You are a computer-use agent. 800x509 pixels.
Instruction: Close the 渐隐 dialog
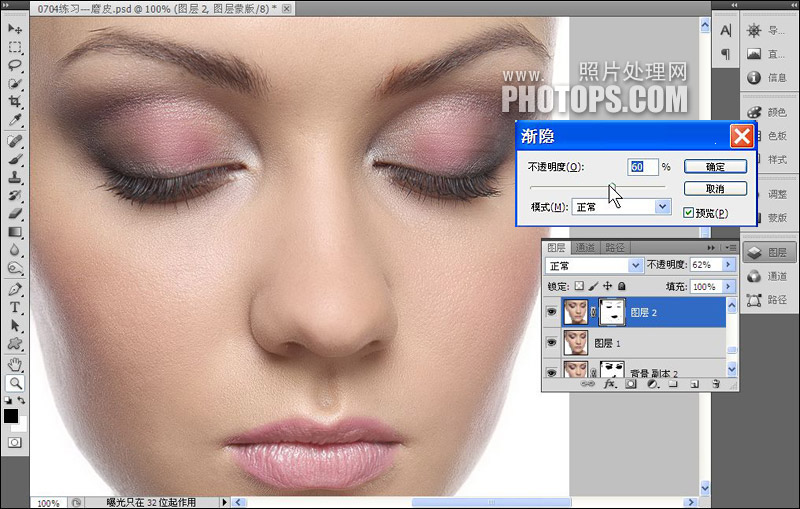[742, 136]
